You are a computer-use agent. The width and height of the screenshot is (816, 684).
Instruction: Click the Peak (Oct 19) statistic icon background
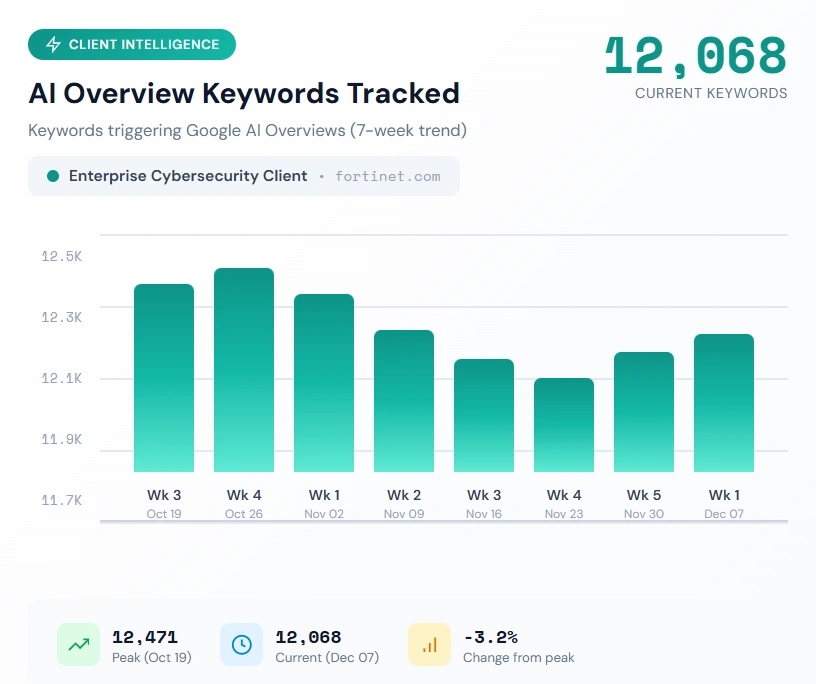tap(79, 644)
